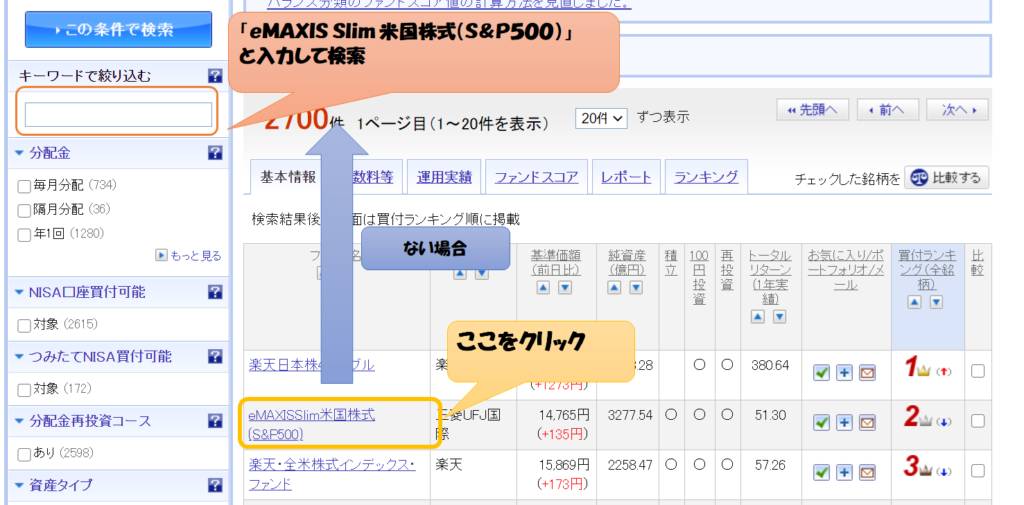The image size is (1024, 505).
Task: Sort 買付ランキング column ascending arrow
Action: point(915,302)
